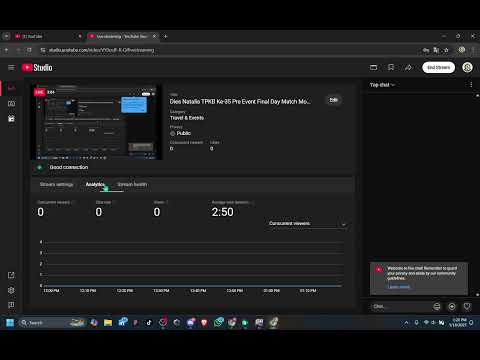The height and width of the screenshot is (360, 480).
Task: Click the network icon in system tray
Action: tap(426, 322)
